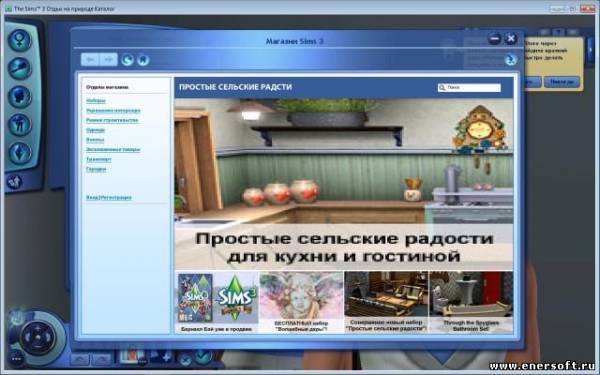The height and width of the screenshot is (375, 600).
Task: Click the refresh button in store toolbar
Action: coord(127,60)
